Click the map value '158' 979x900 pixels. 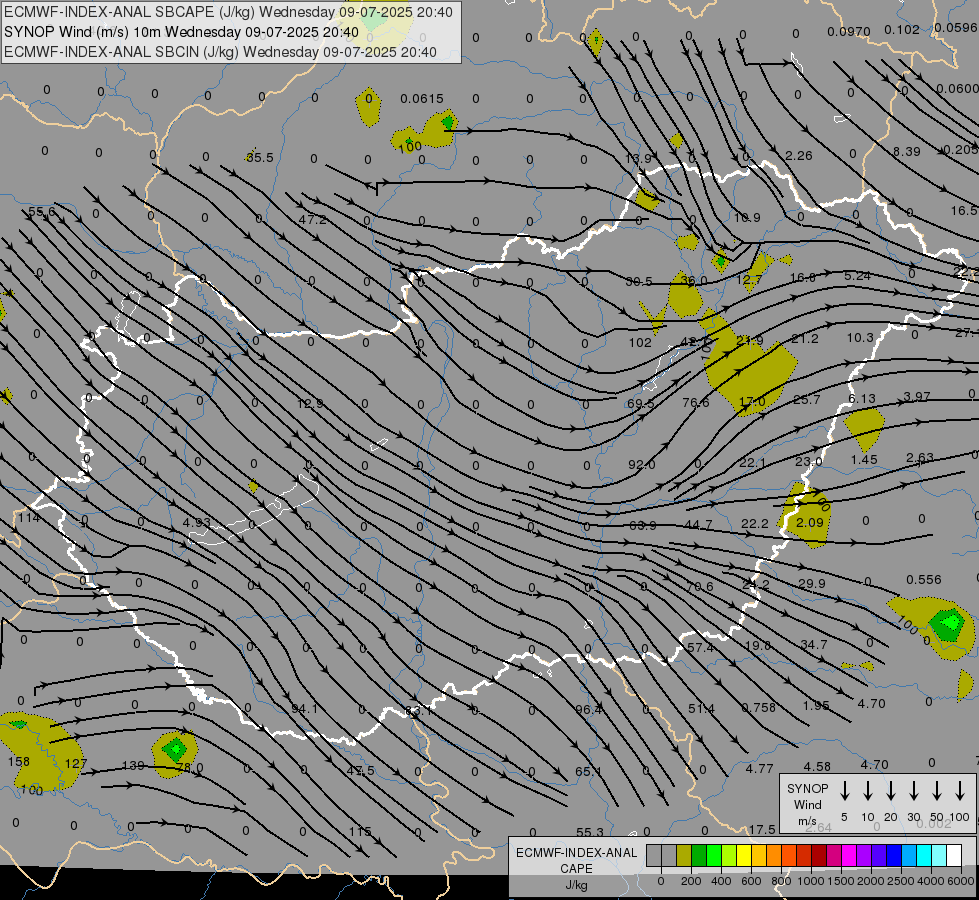pyautogui.click(x=19, y=761)
